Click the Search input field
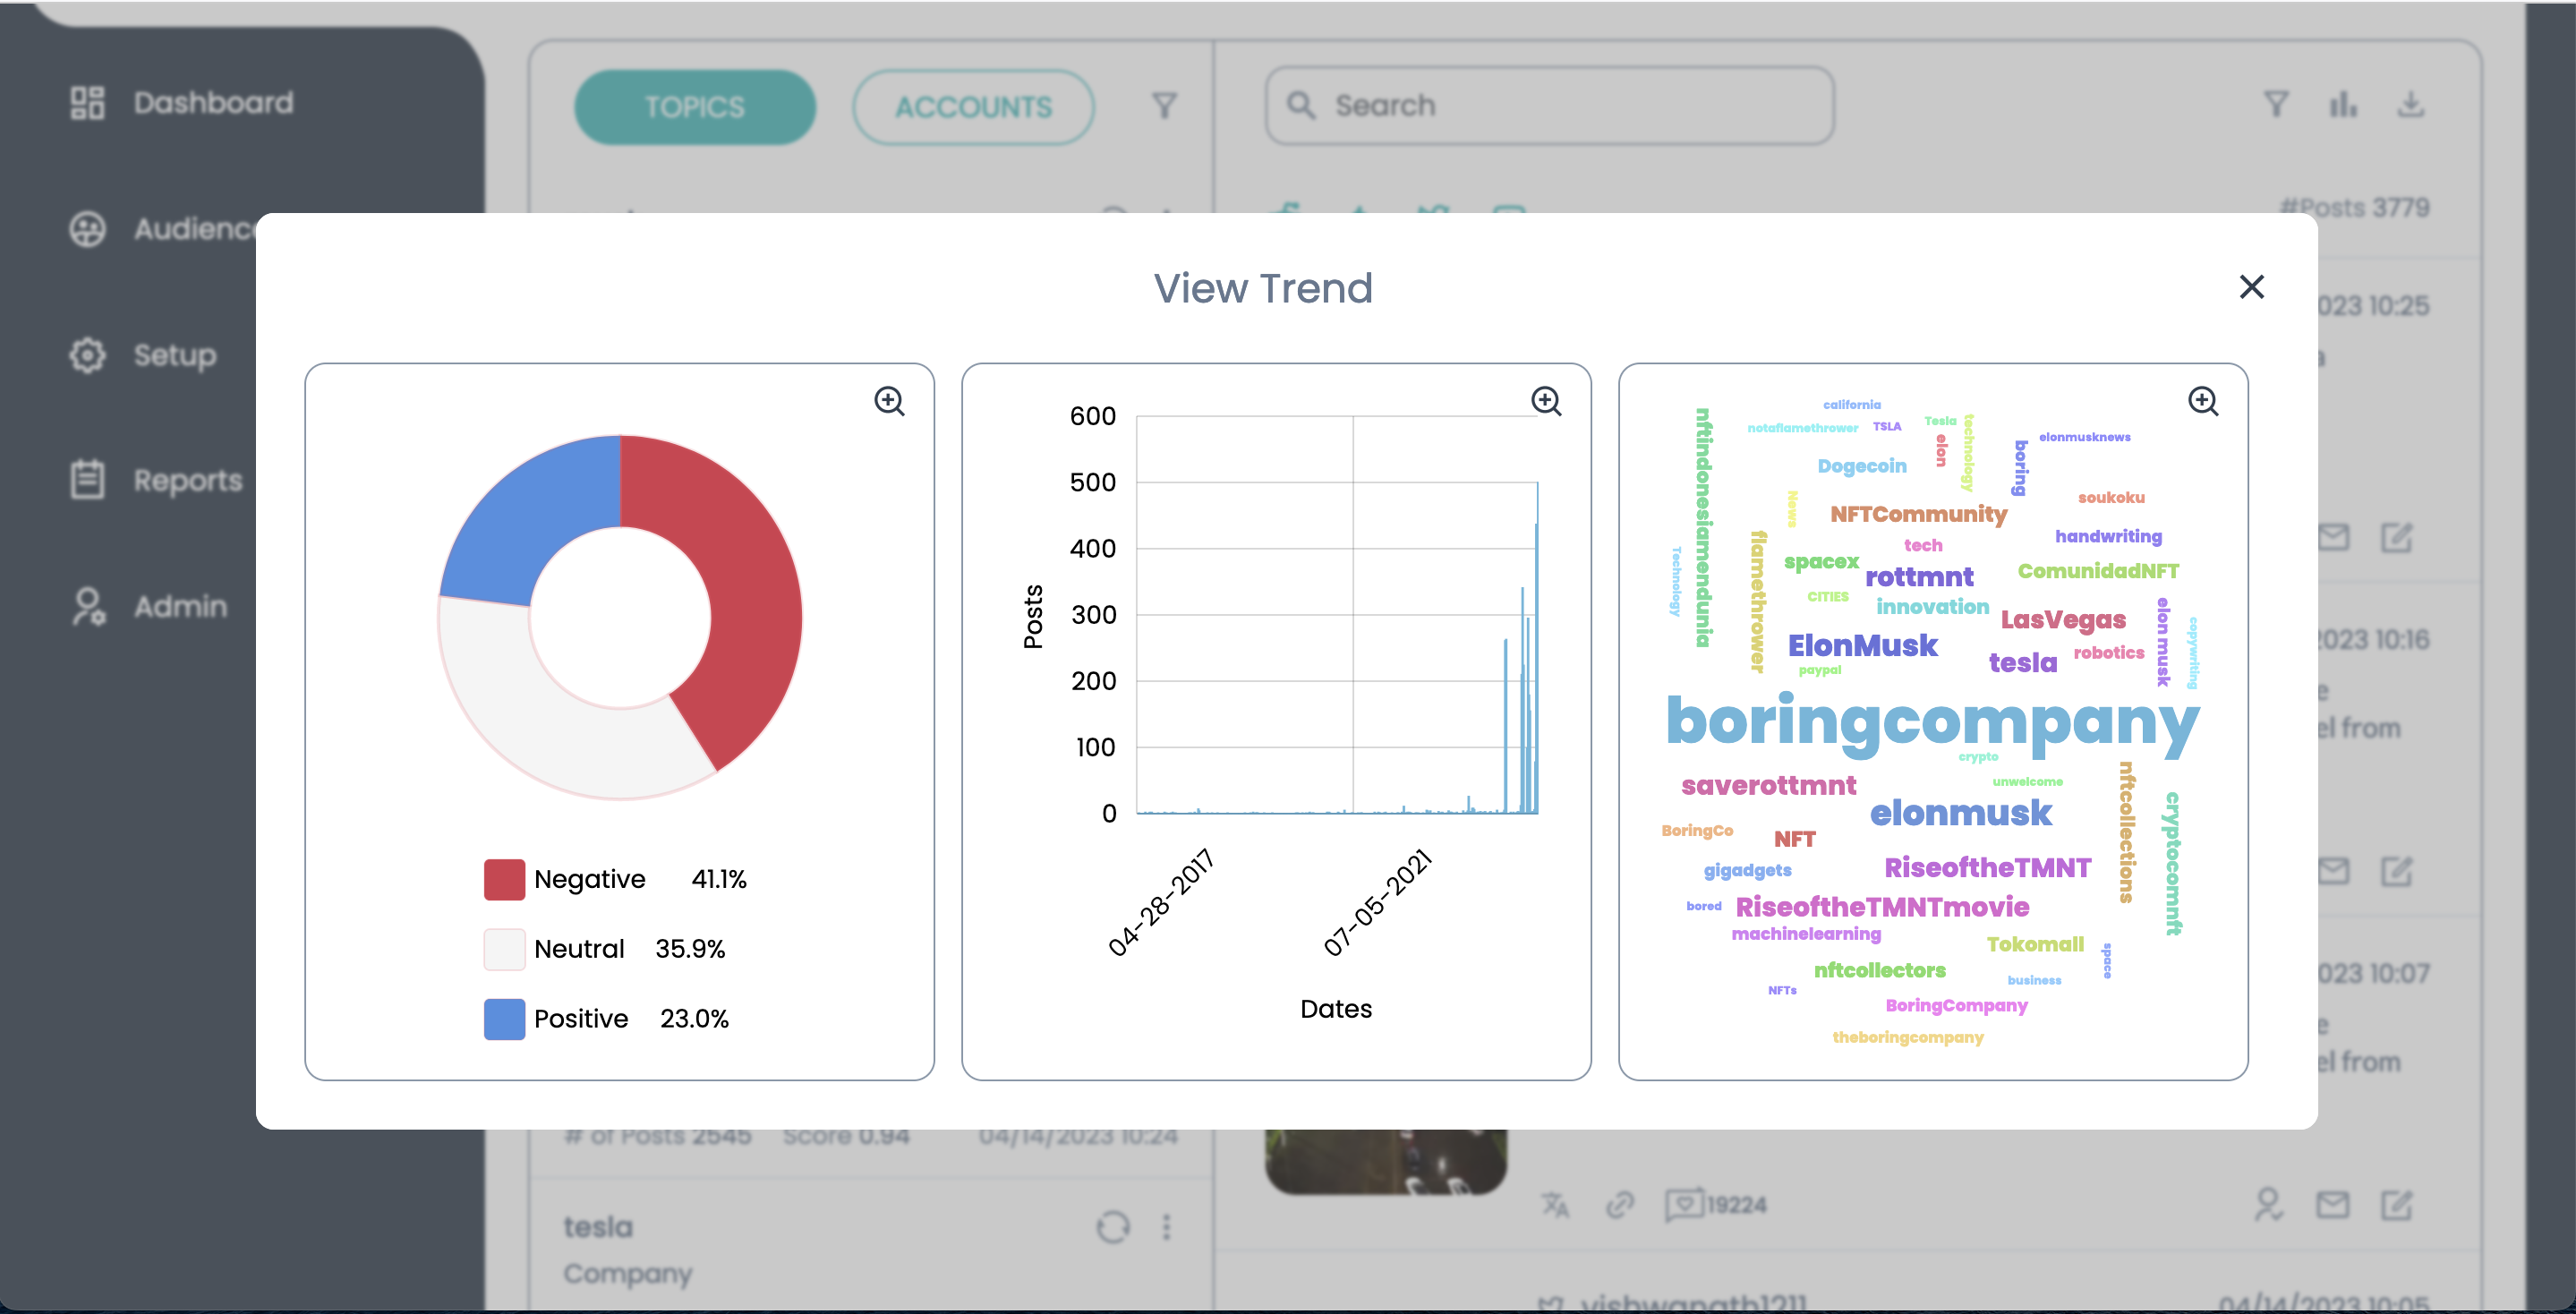 tap(1549, 106)
